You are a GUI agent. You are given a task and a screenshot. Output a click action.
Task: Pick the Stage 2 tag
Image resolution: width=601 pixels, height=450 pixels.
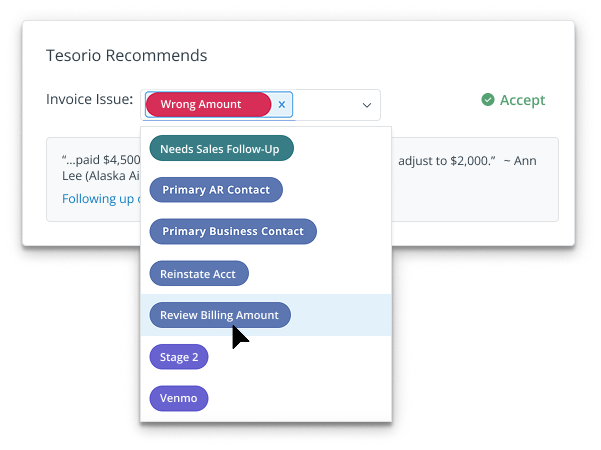pos(179,356)
